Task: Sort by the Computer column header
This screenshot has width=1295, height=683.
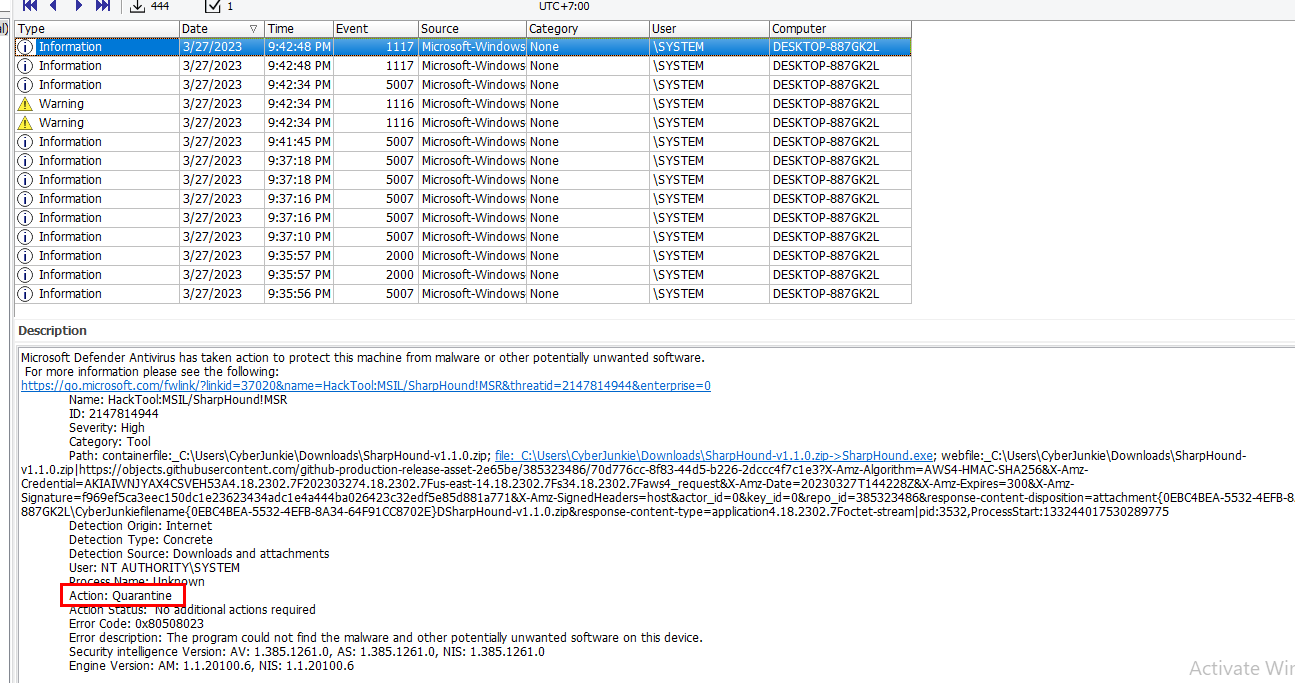Action: [x=840, y=29]
